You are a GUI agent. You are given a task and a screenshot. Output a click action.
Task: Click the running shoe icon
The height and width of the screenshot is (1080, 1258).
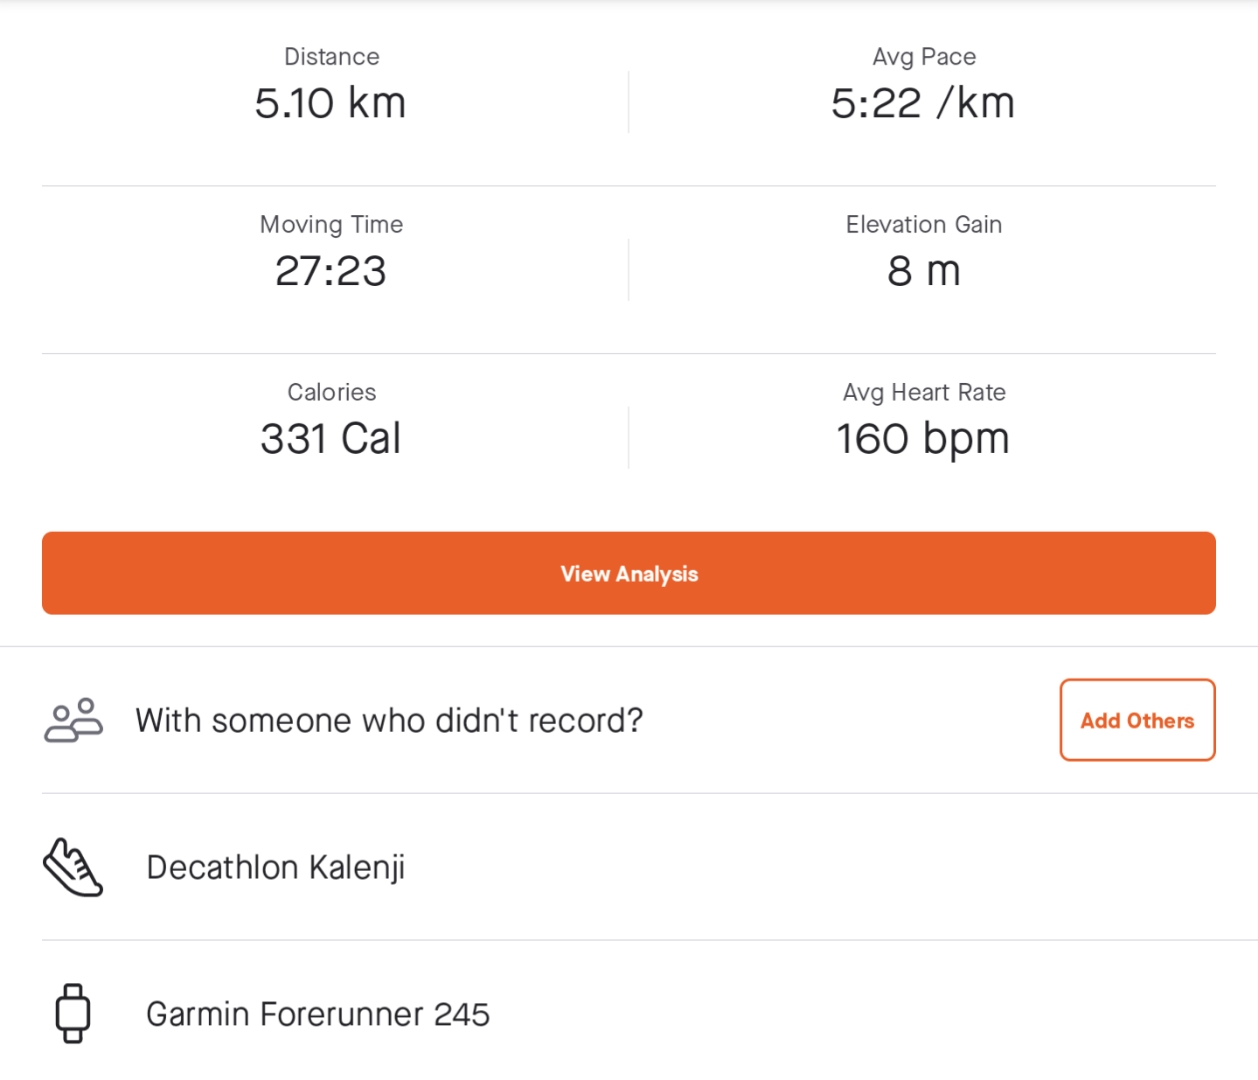point(73,867)
